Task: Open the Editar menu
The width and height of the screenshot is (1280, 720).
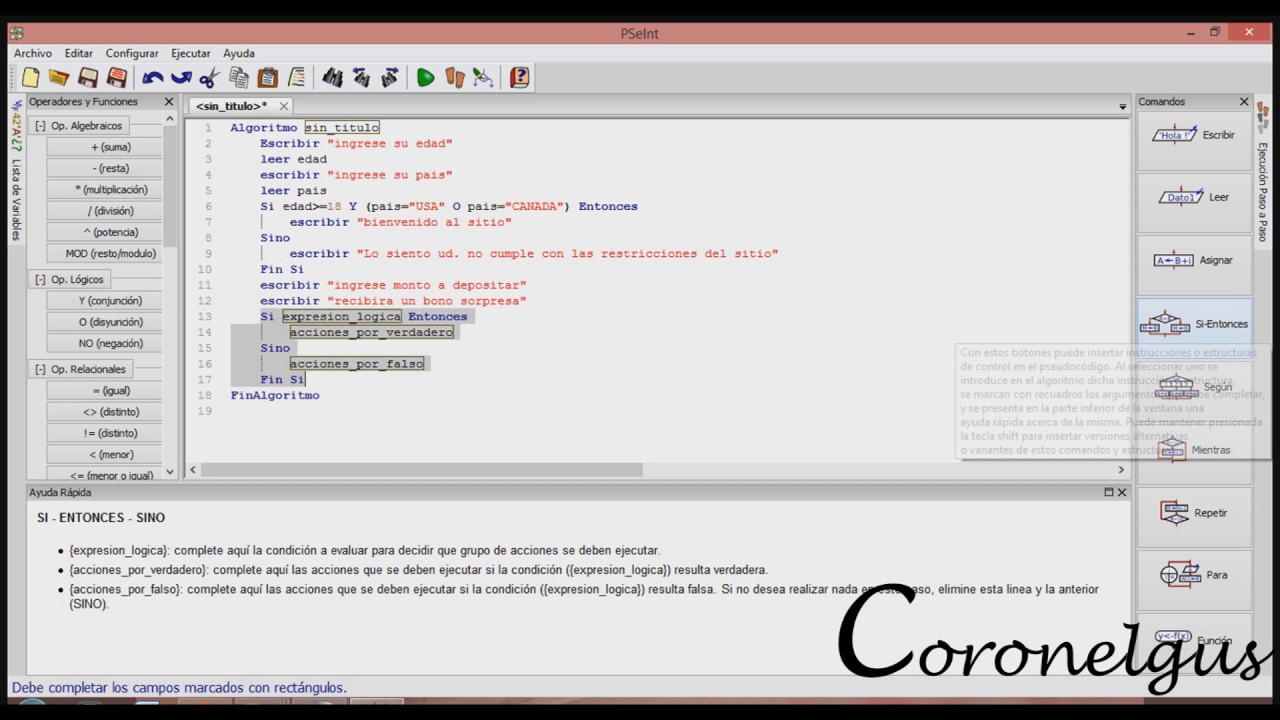Action: pyautogui.click(x=79, y=53)
